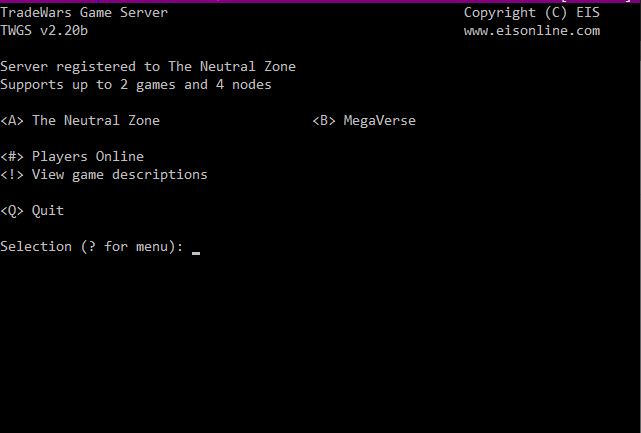Viewport: 641px width, 433px height.
Task: Click the <B> hotkey marker
Action: click(x=324, y=121)
